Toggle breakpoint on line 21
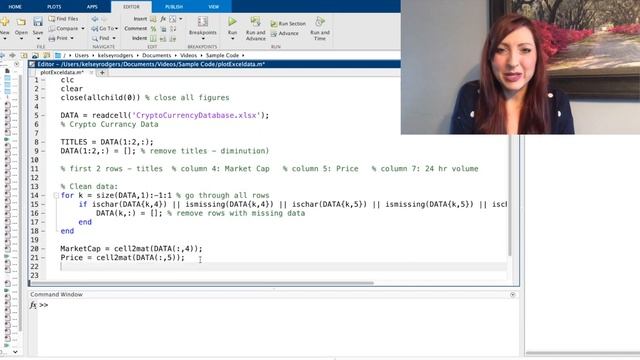Viewport: 640px width, 360px height. (x=43, y=258)
